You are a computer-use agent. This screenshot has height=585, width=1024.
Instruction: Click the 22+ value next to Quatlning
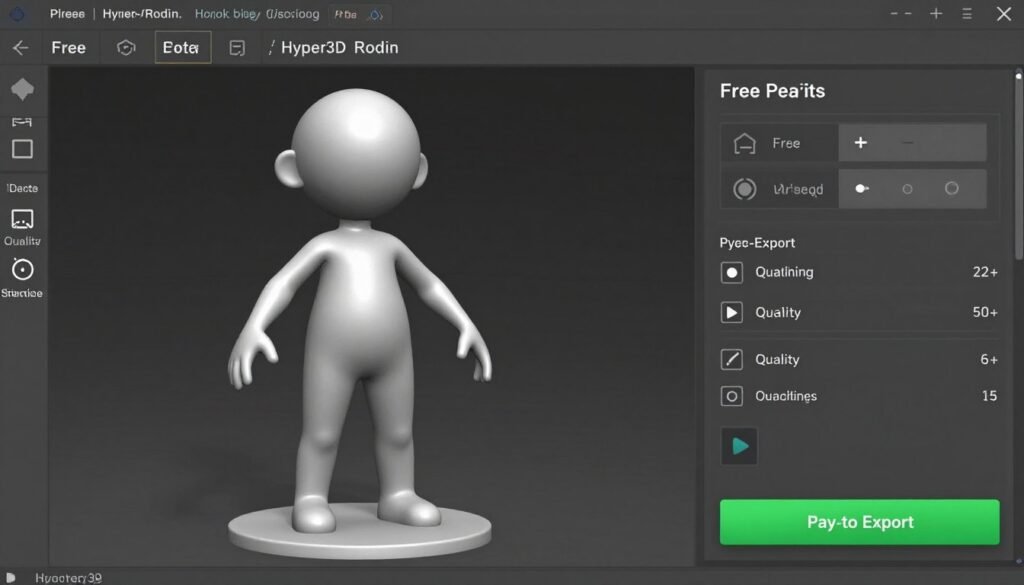(985, 272)
